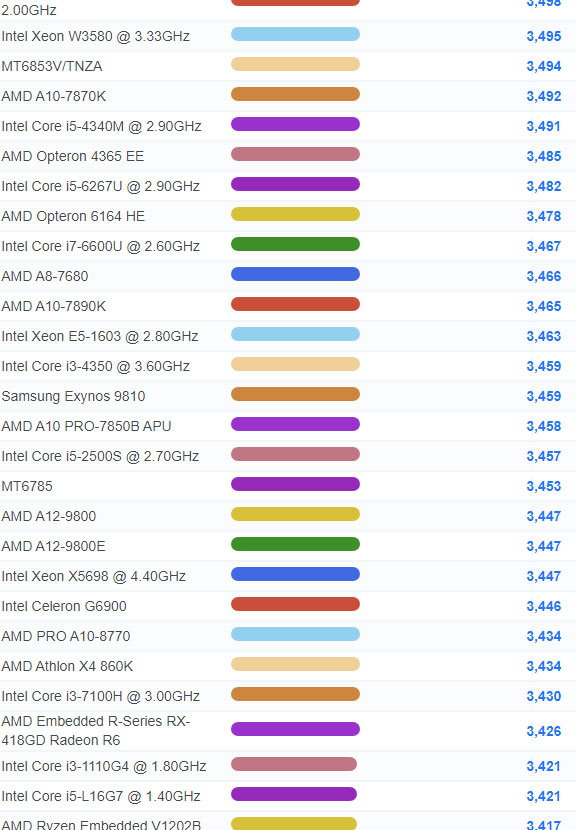Viewport: 576px width, 830px height.
Task: Click the yellow bar for AMD A12-9800
Action: tap(295, 514)
